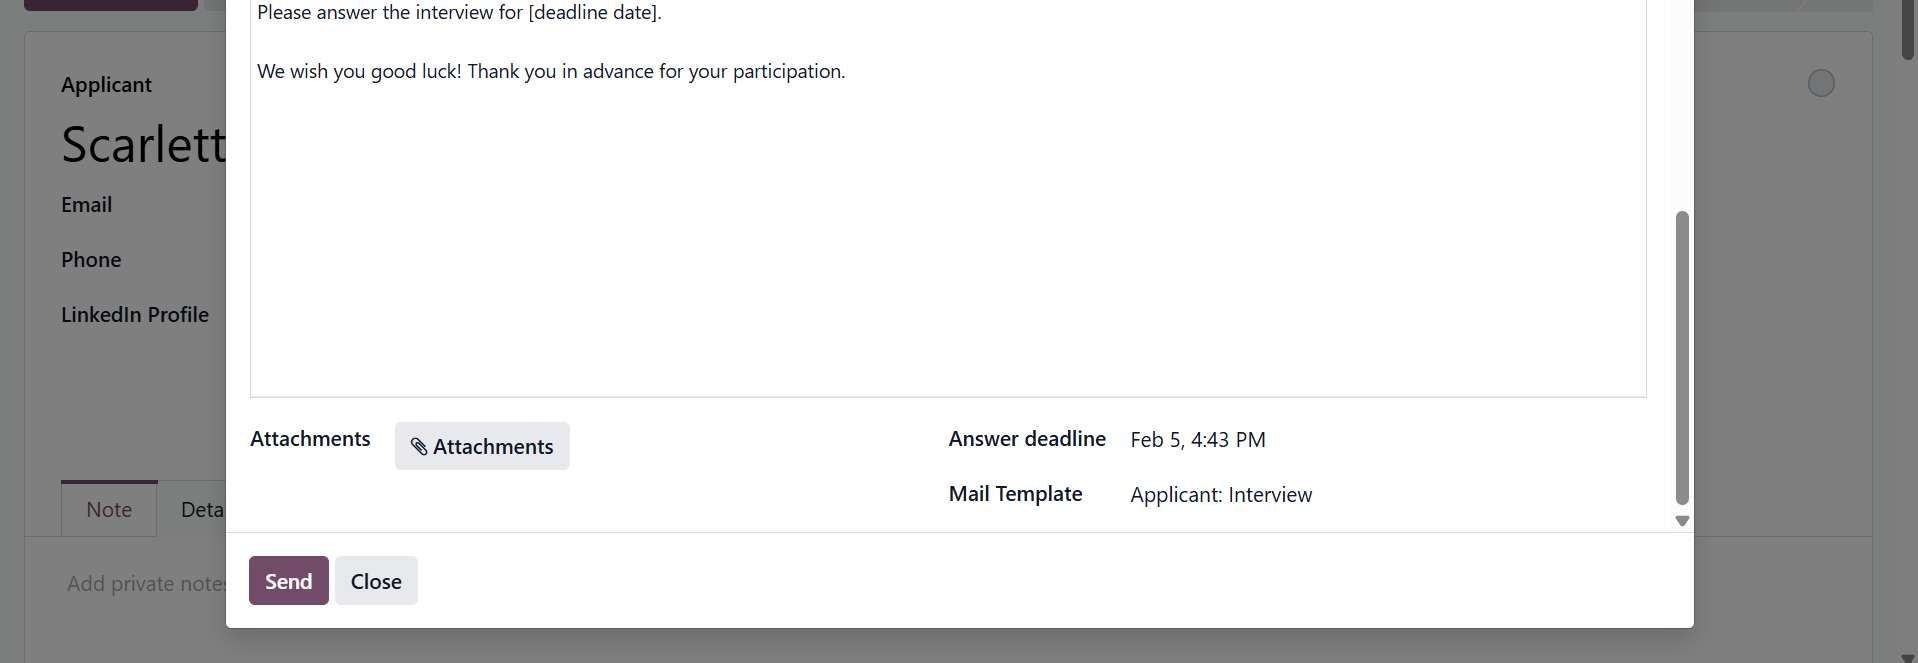Image resolution: width=1918 pixels, height=663 pixels.
Task: Switch to the Note tab
Action: [x=109, y=510]
